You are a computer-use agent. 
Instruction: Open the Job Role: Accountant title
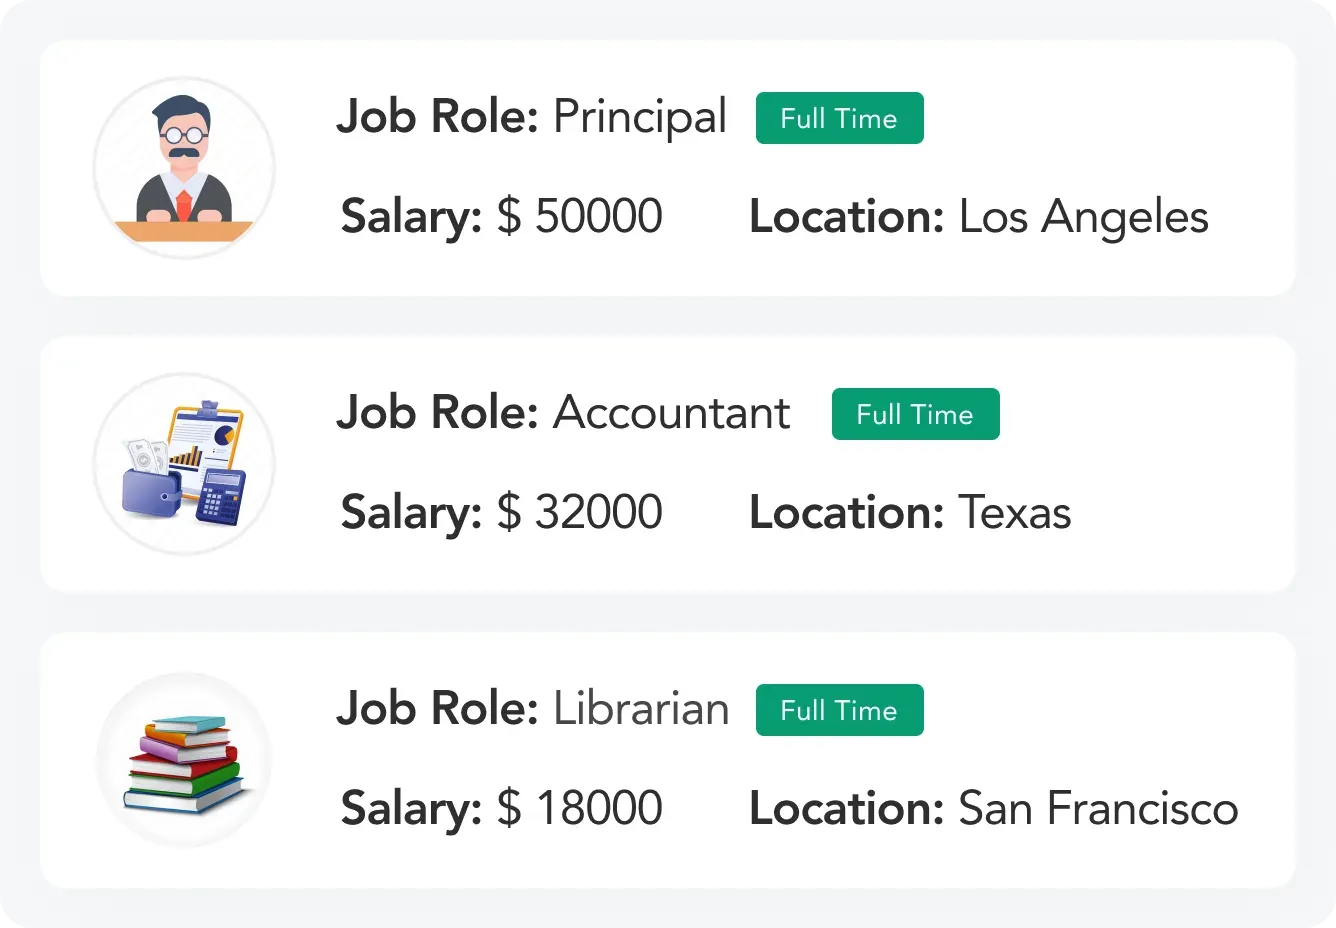coord(563,413)
